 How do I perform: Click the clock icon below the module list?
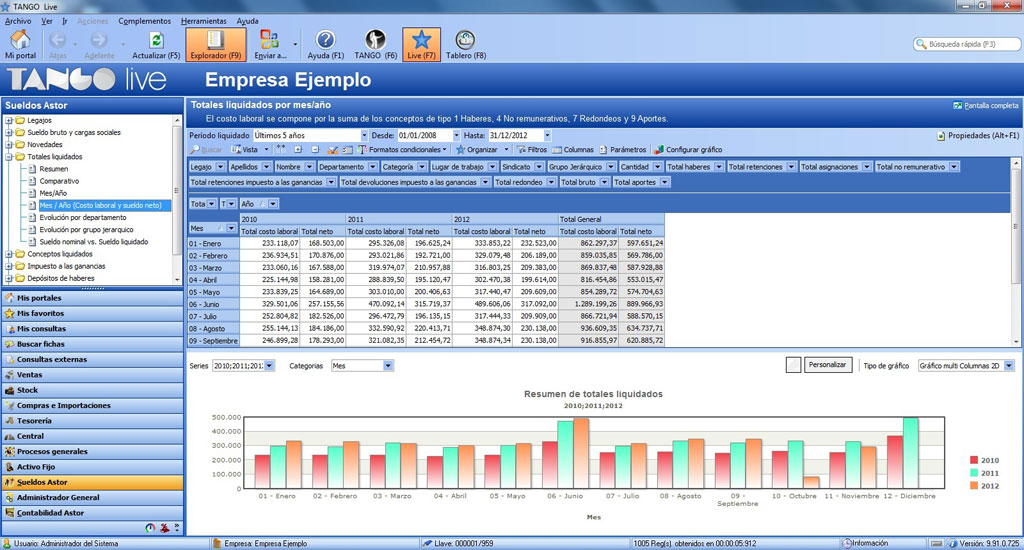(150, 528)
